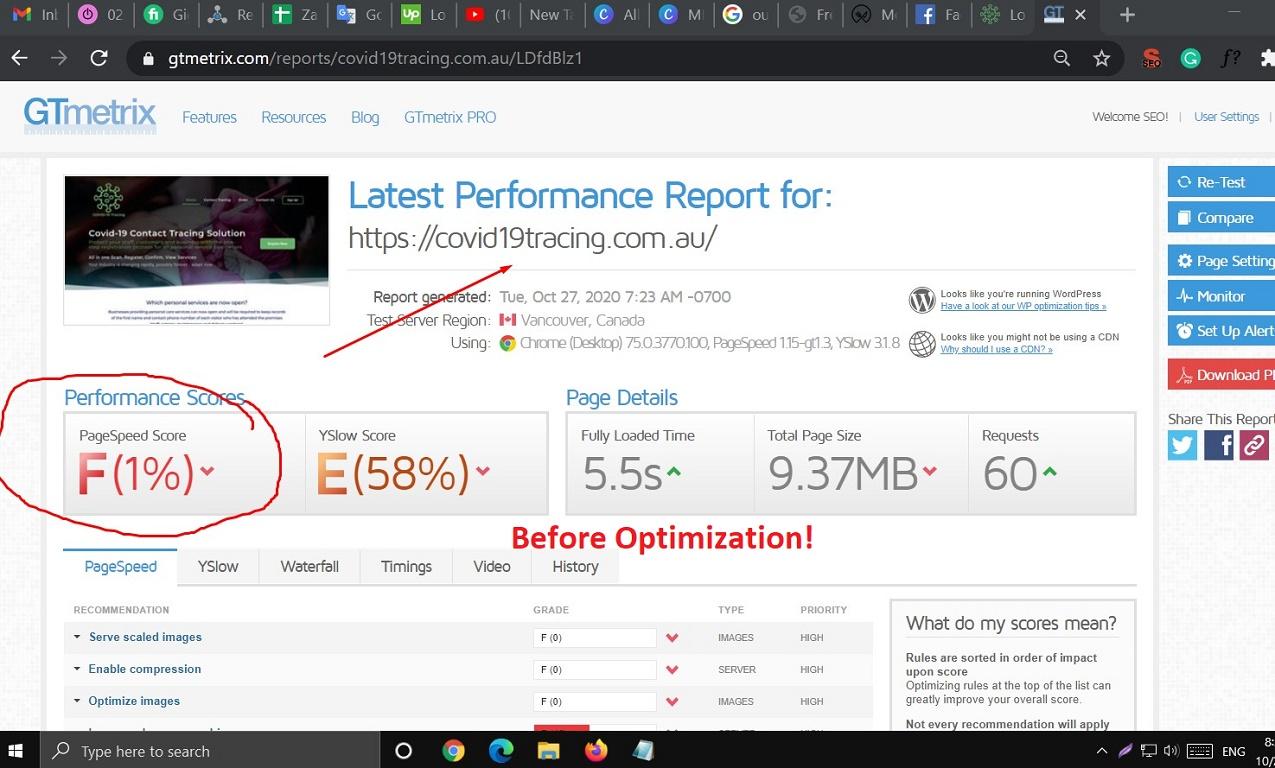Image resolution: width=1275 pixels, height=768 pixels.
Task: Click the WordPress detection icon
Action: pyautogui.click(x=921, y=300)
